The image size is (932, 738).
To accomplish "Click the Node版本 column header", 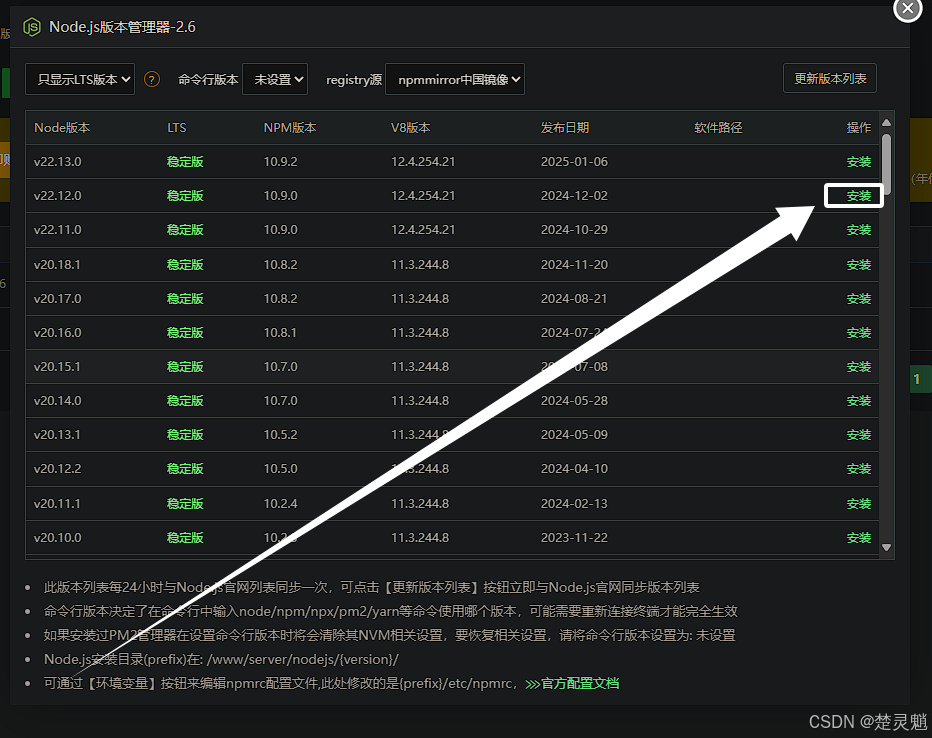I will click(62, 128).
